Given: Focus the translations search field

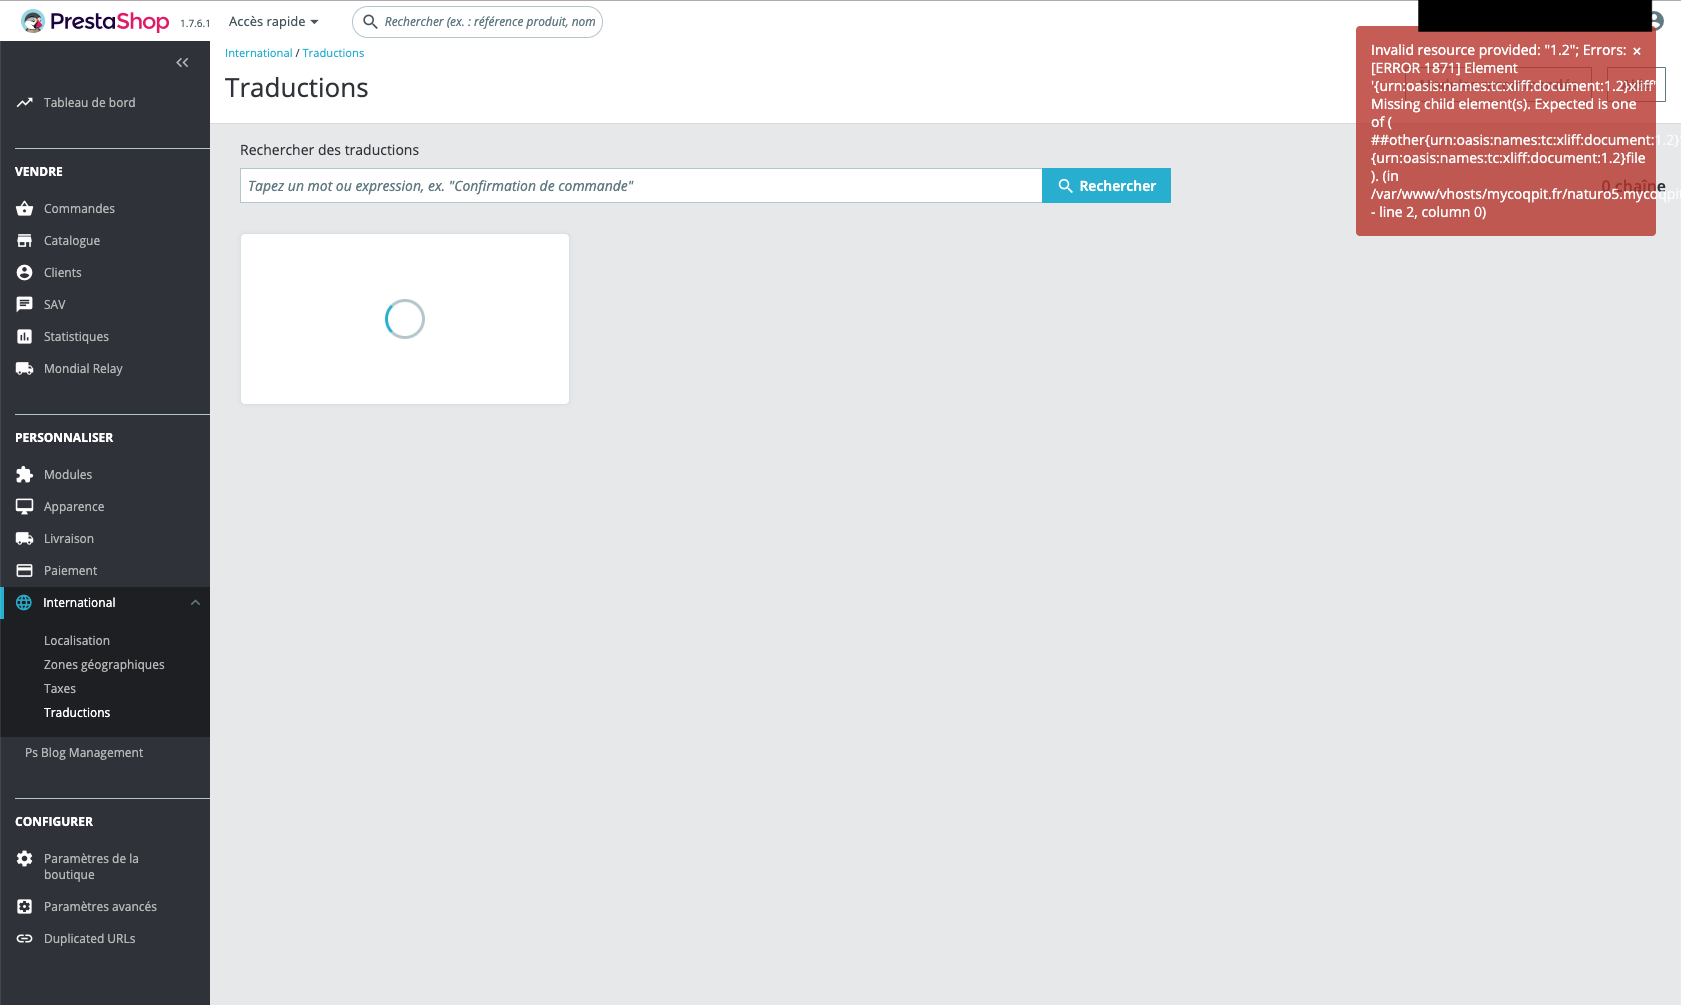Looking at the screenshot, I should 641,185.
